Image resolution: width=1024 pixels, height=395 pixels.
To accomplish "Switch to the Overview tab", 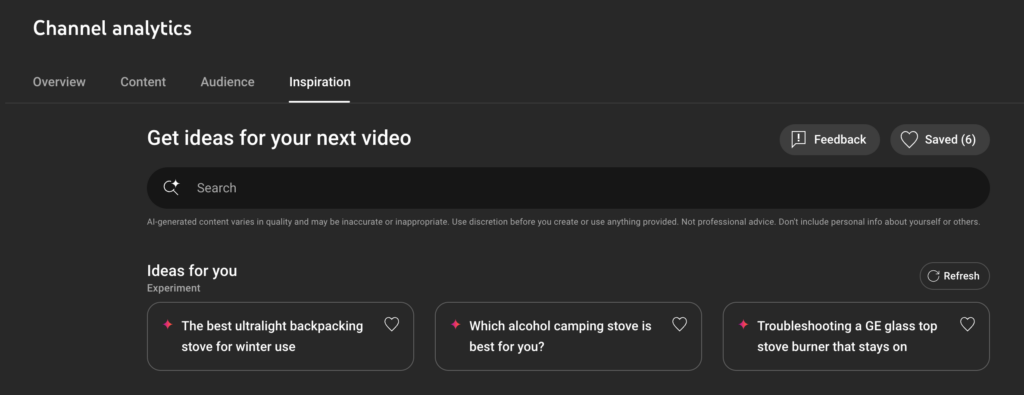I will [x=59, y=82].
